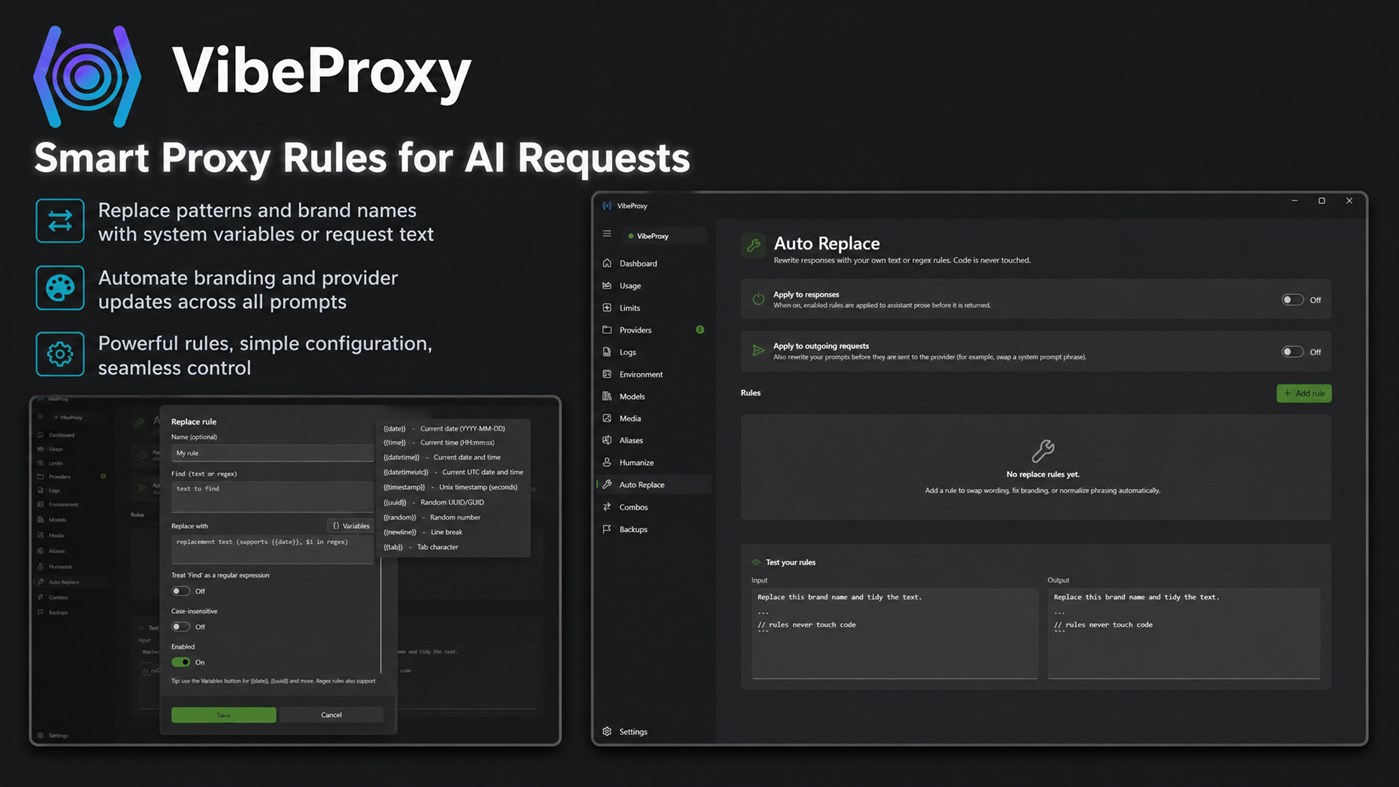
Task: Click the large wrench icon above 'No replace rules yet'
Action: click(x=1043, y=450)
